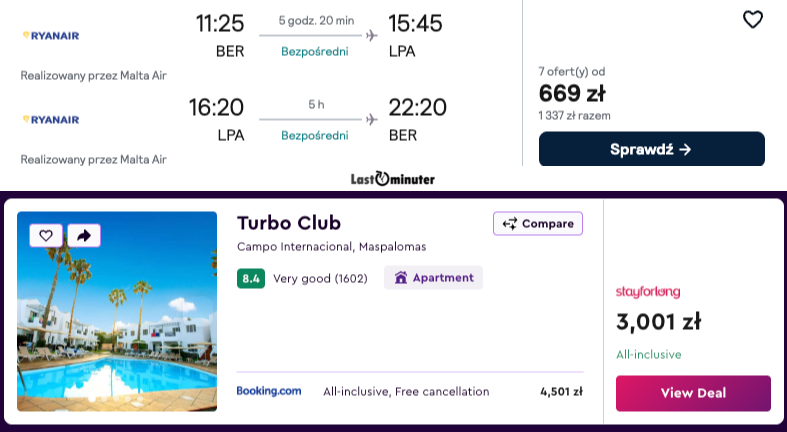Click the Ryanair logo on the LPA–BER flight
The height and width of the screenshot is (432, 787).
50,119
